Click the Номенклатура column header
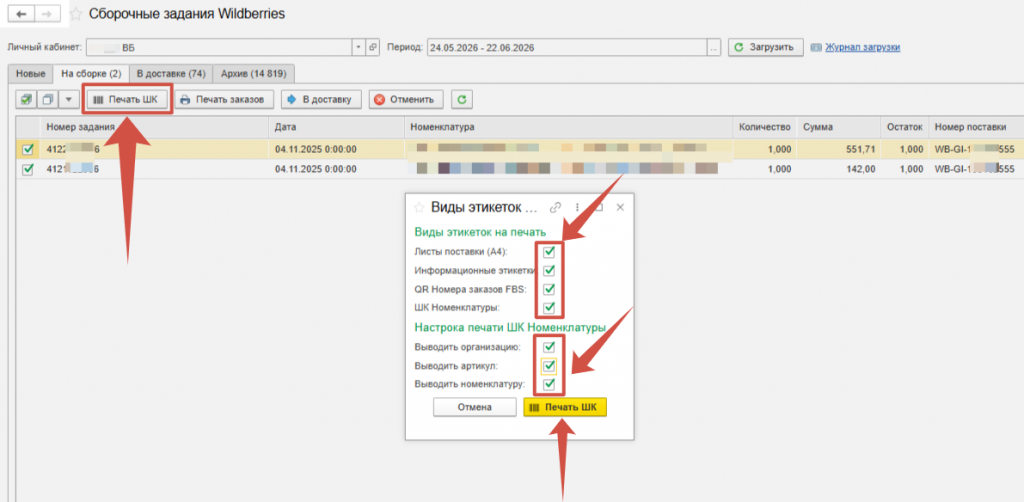This screenshot has width=1024, height=502. tap(569, 127)
